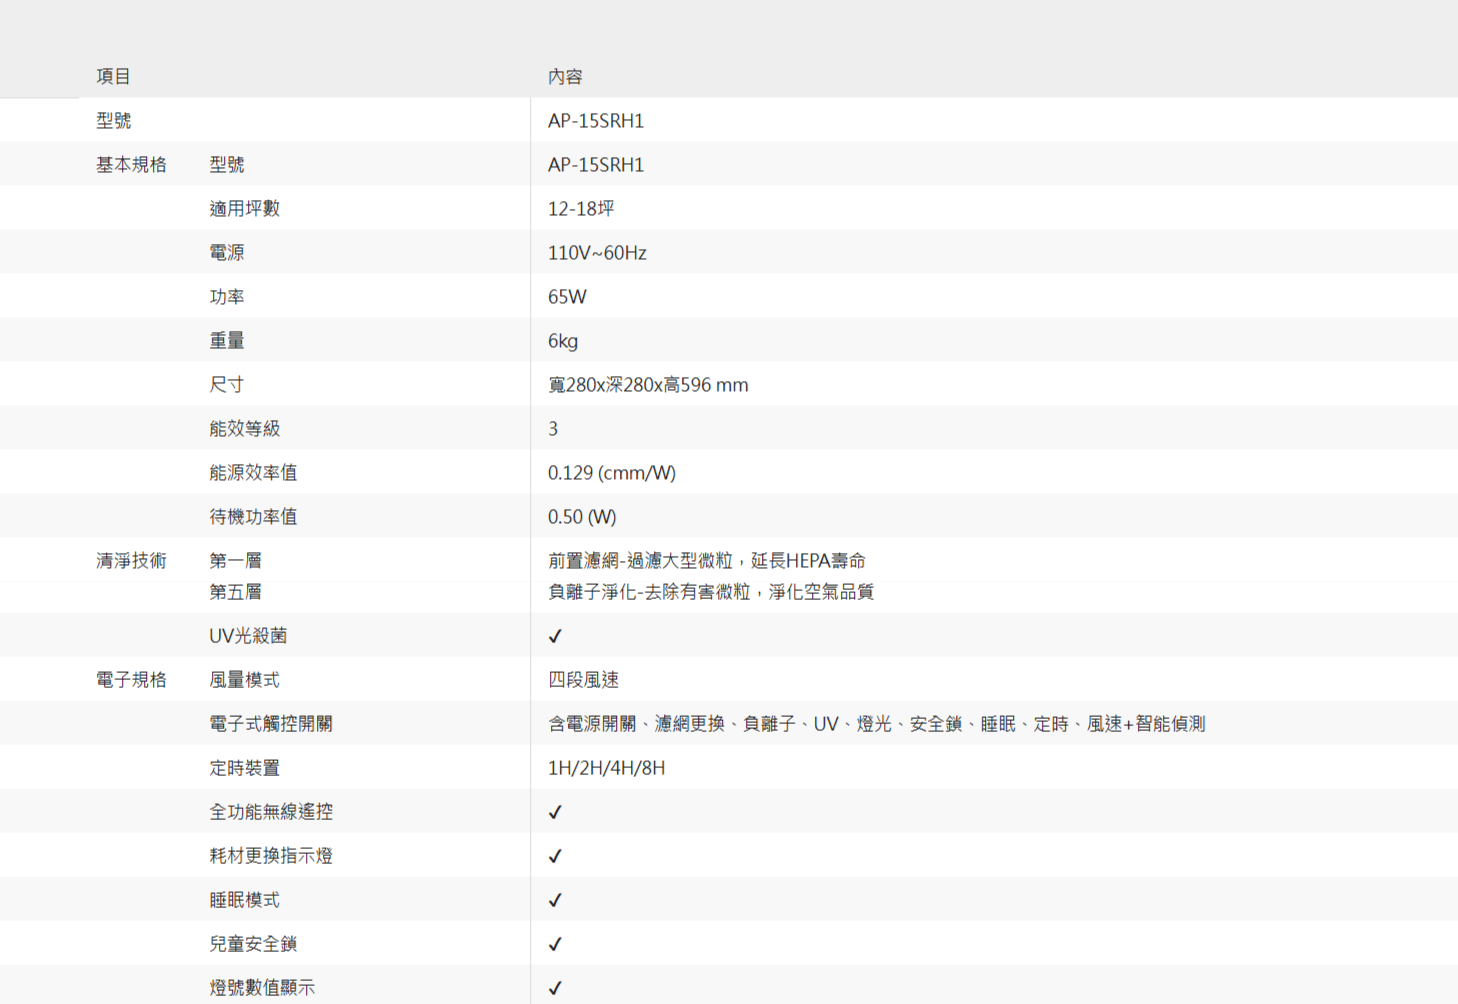Click the 1H/2H/4H/8H timer value
1458x1004 pixels.
[x=606, y=768]
